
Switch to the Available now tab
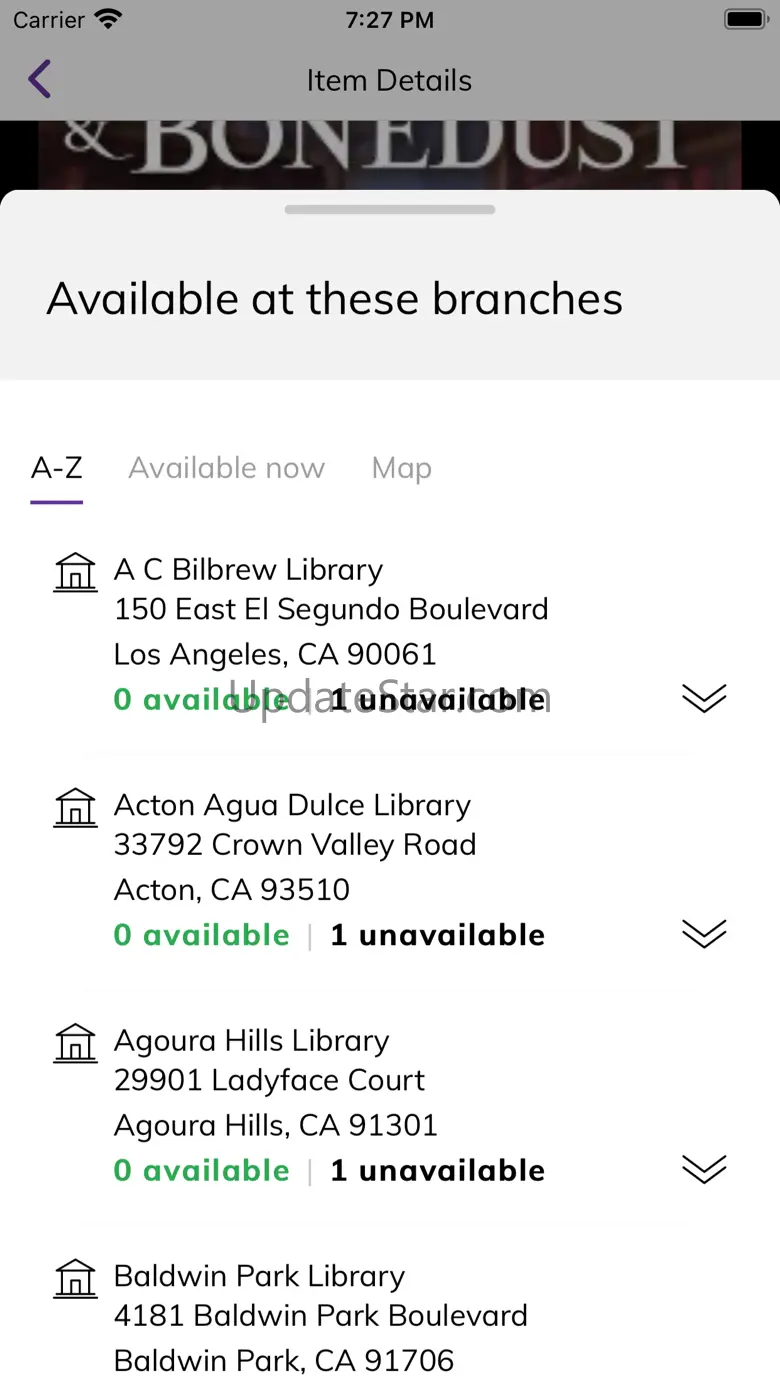point(226,468)
